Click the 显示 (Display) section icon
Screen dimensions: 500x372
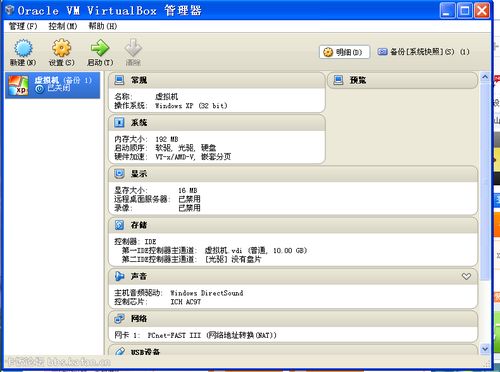(x=119, y=174)
